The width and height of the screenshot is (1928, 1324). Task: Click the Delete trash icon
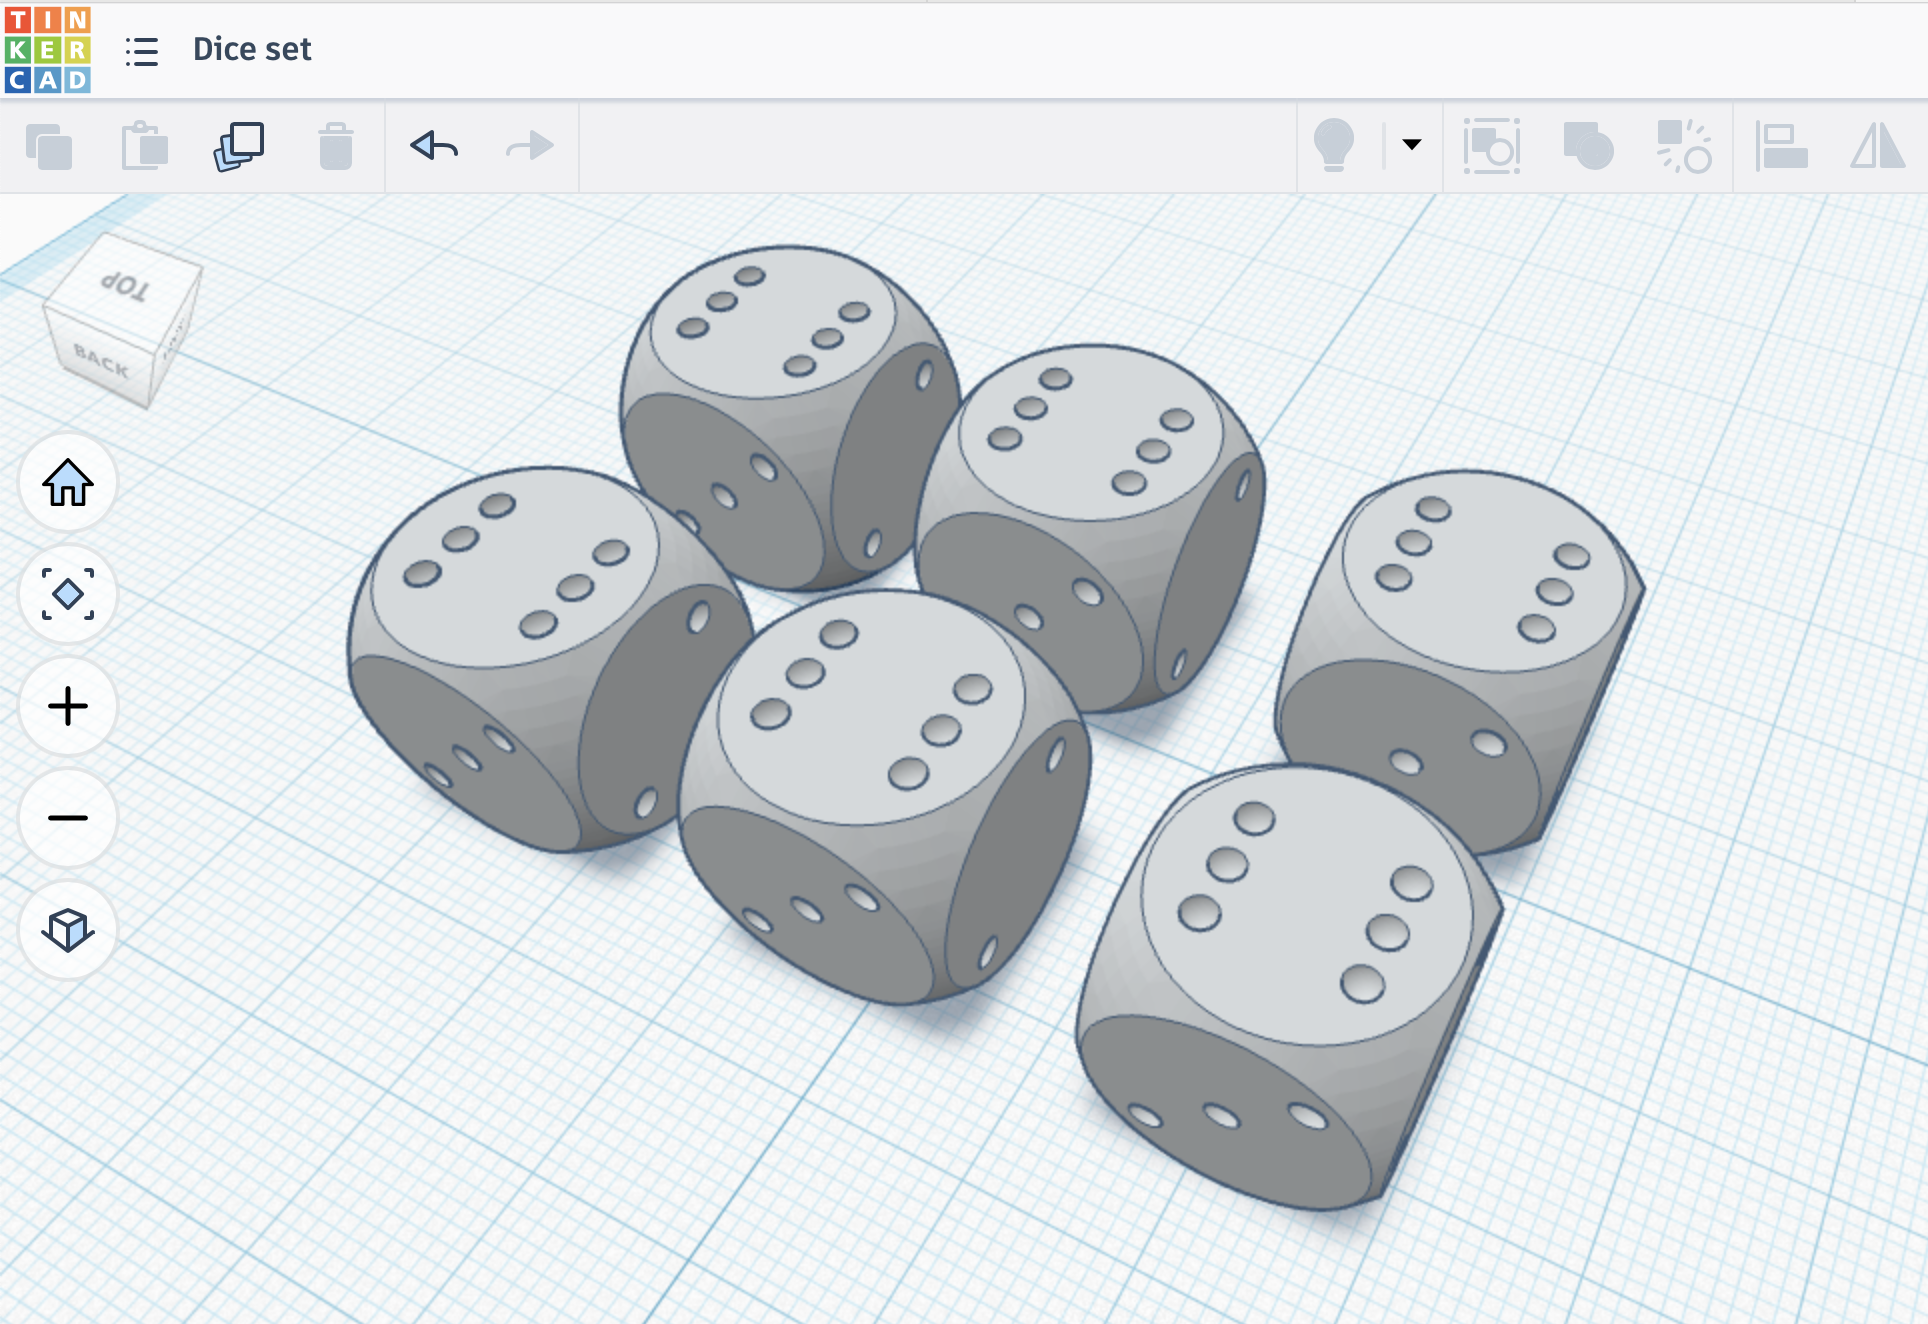336,146
